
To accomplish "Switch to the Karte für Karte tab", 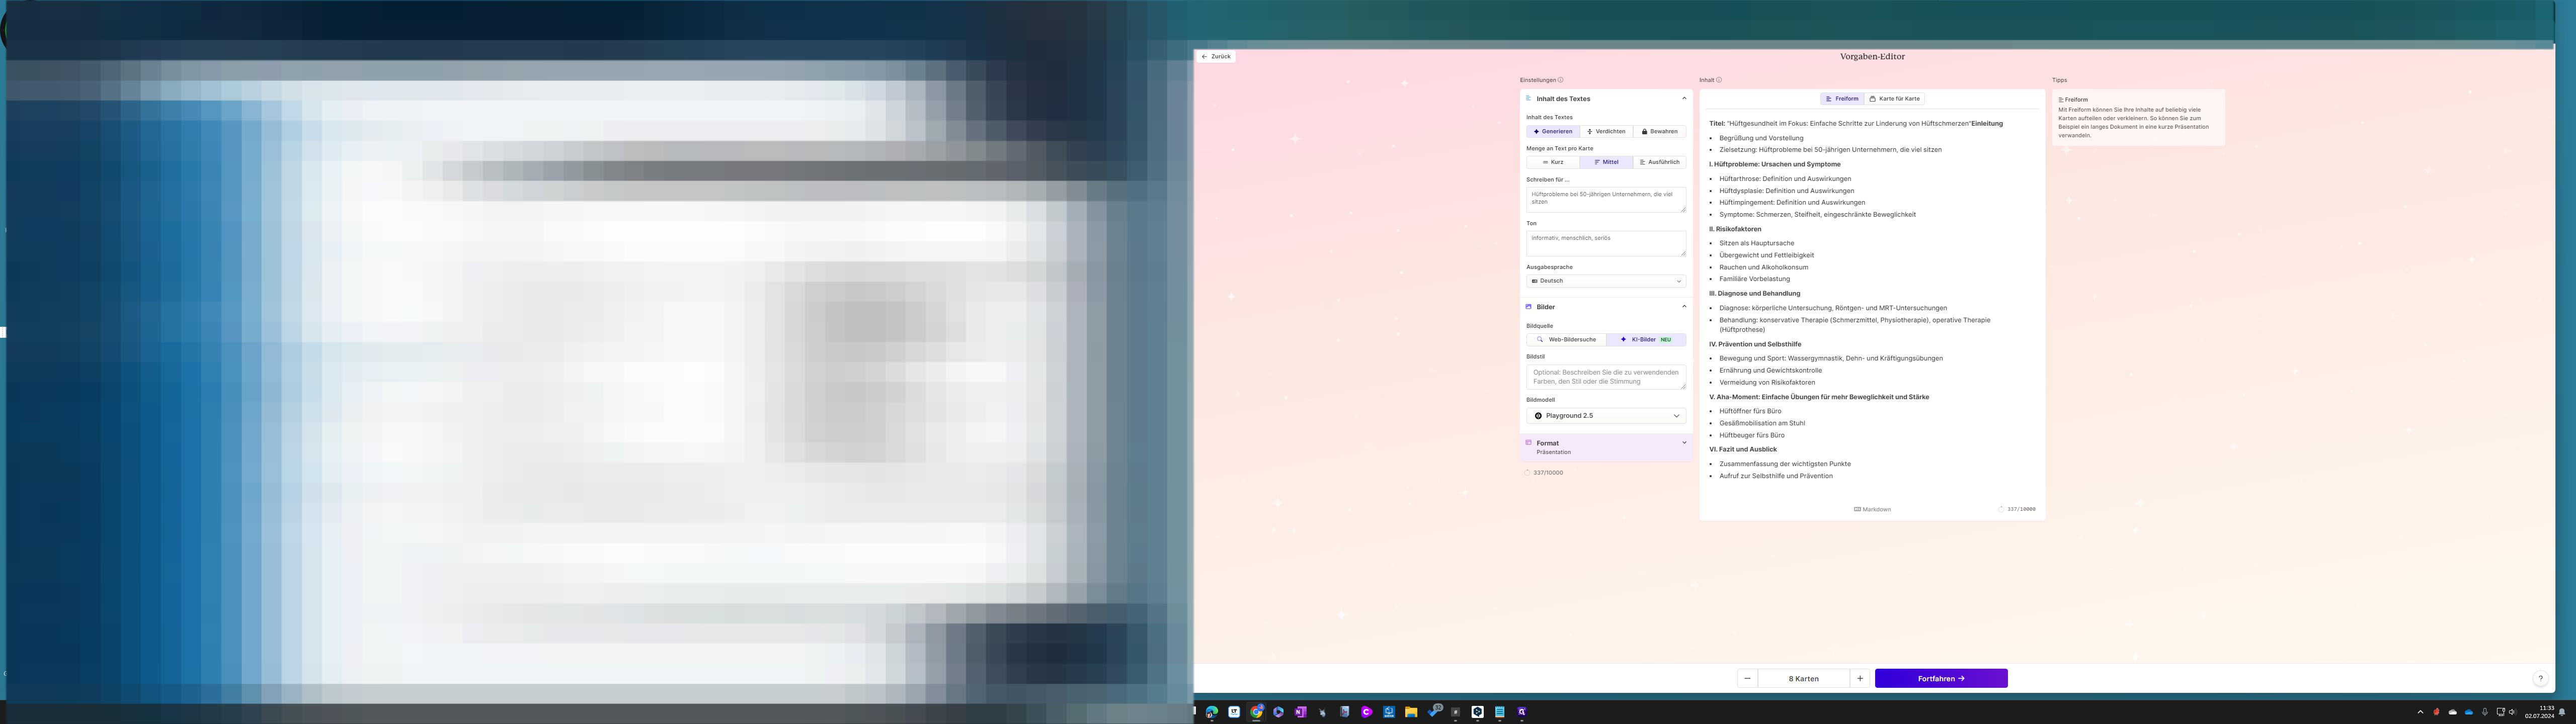I will coord(1894,99).
